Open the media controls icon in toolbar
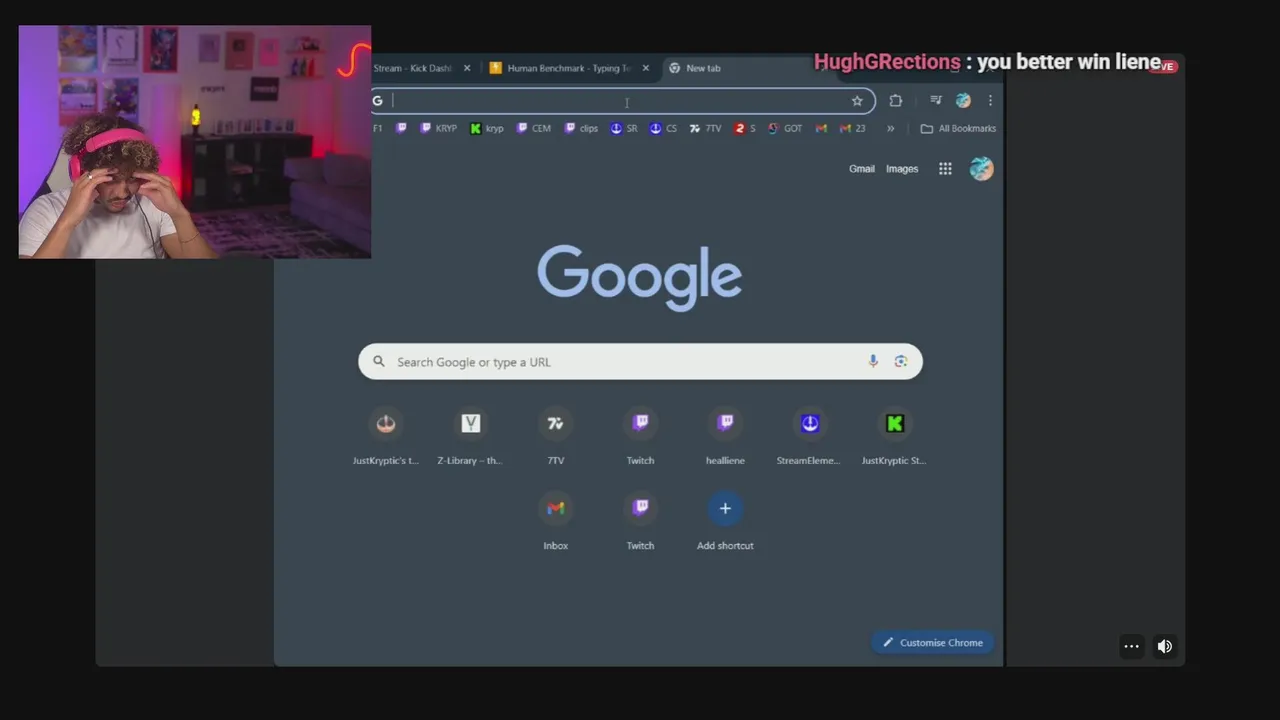This screenshot has height=720, width=1280. click(936, 101)
